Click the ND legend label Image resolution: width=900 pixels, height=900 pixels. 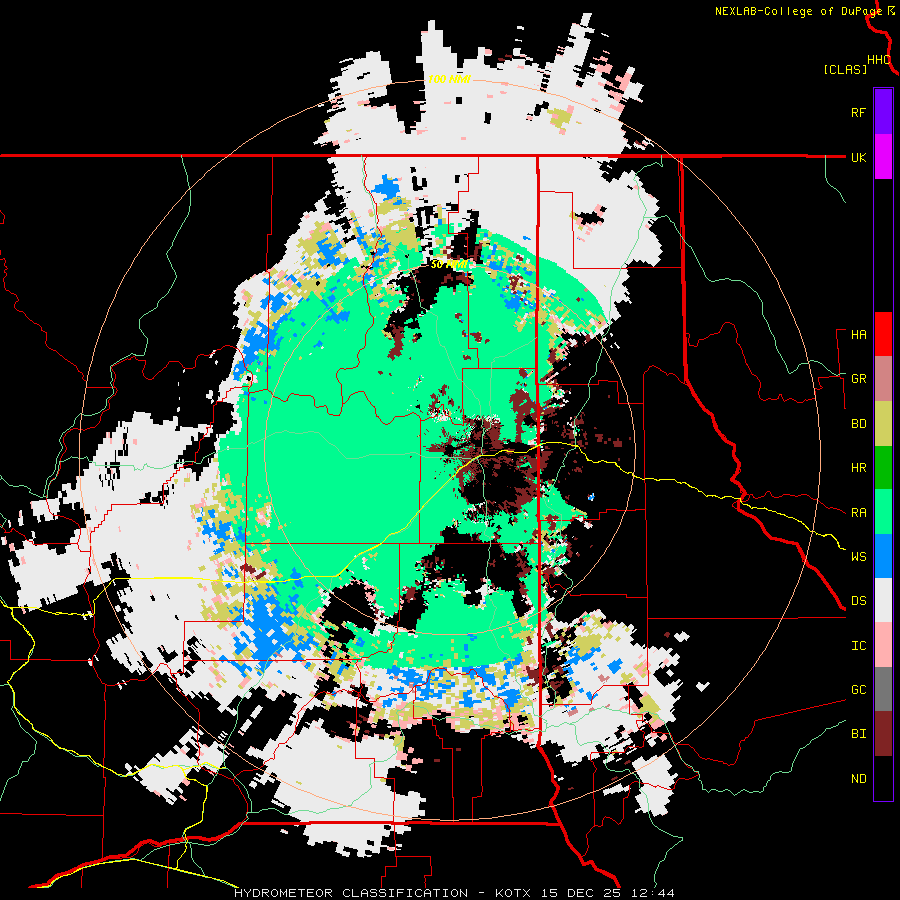click(x=859, y=779)
